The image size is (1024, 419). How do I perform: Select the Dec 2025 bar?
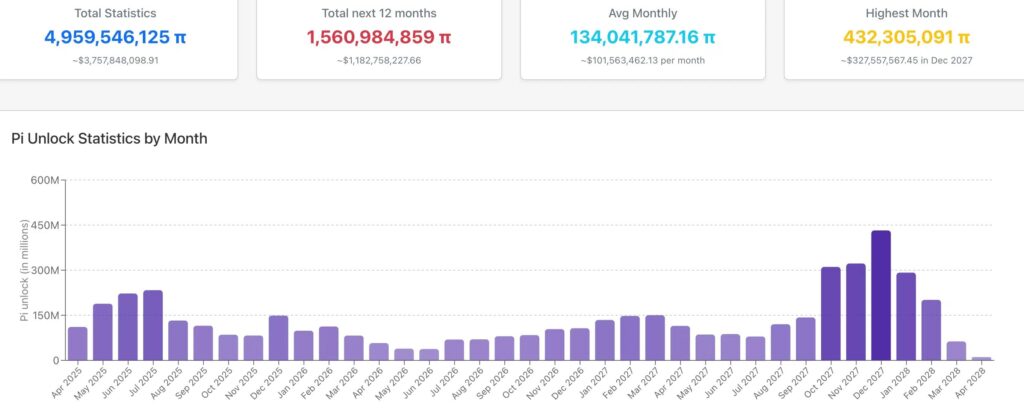(279, 338)
